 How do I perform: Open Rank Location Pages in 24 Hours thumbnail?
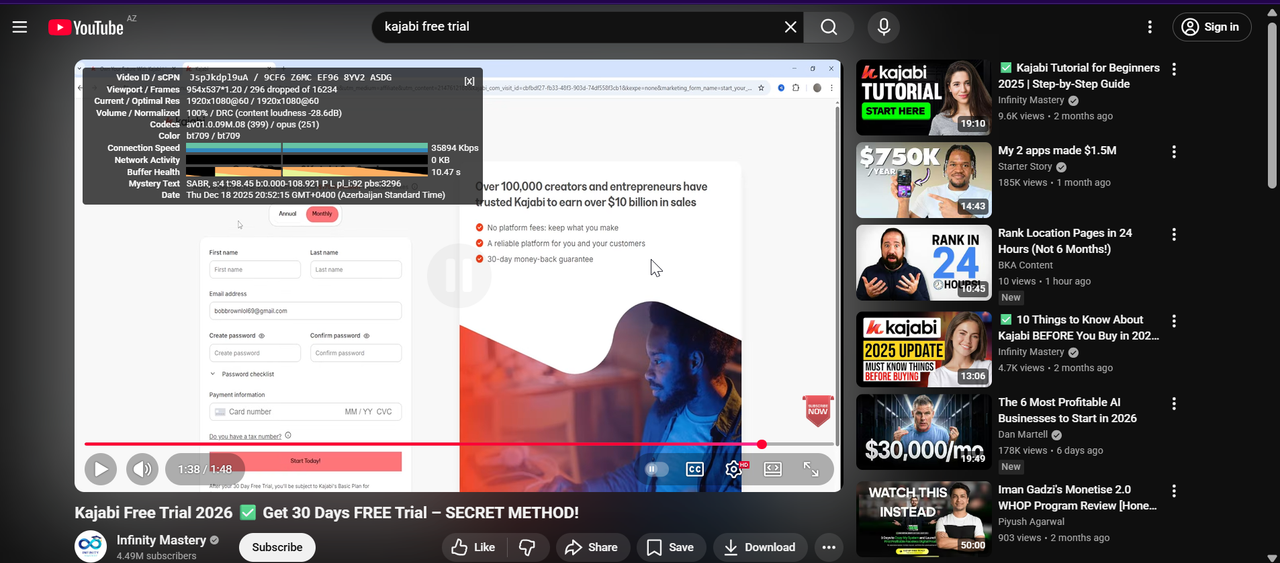[924, 262]
